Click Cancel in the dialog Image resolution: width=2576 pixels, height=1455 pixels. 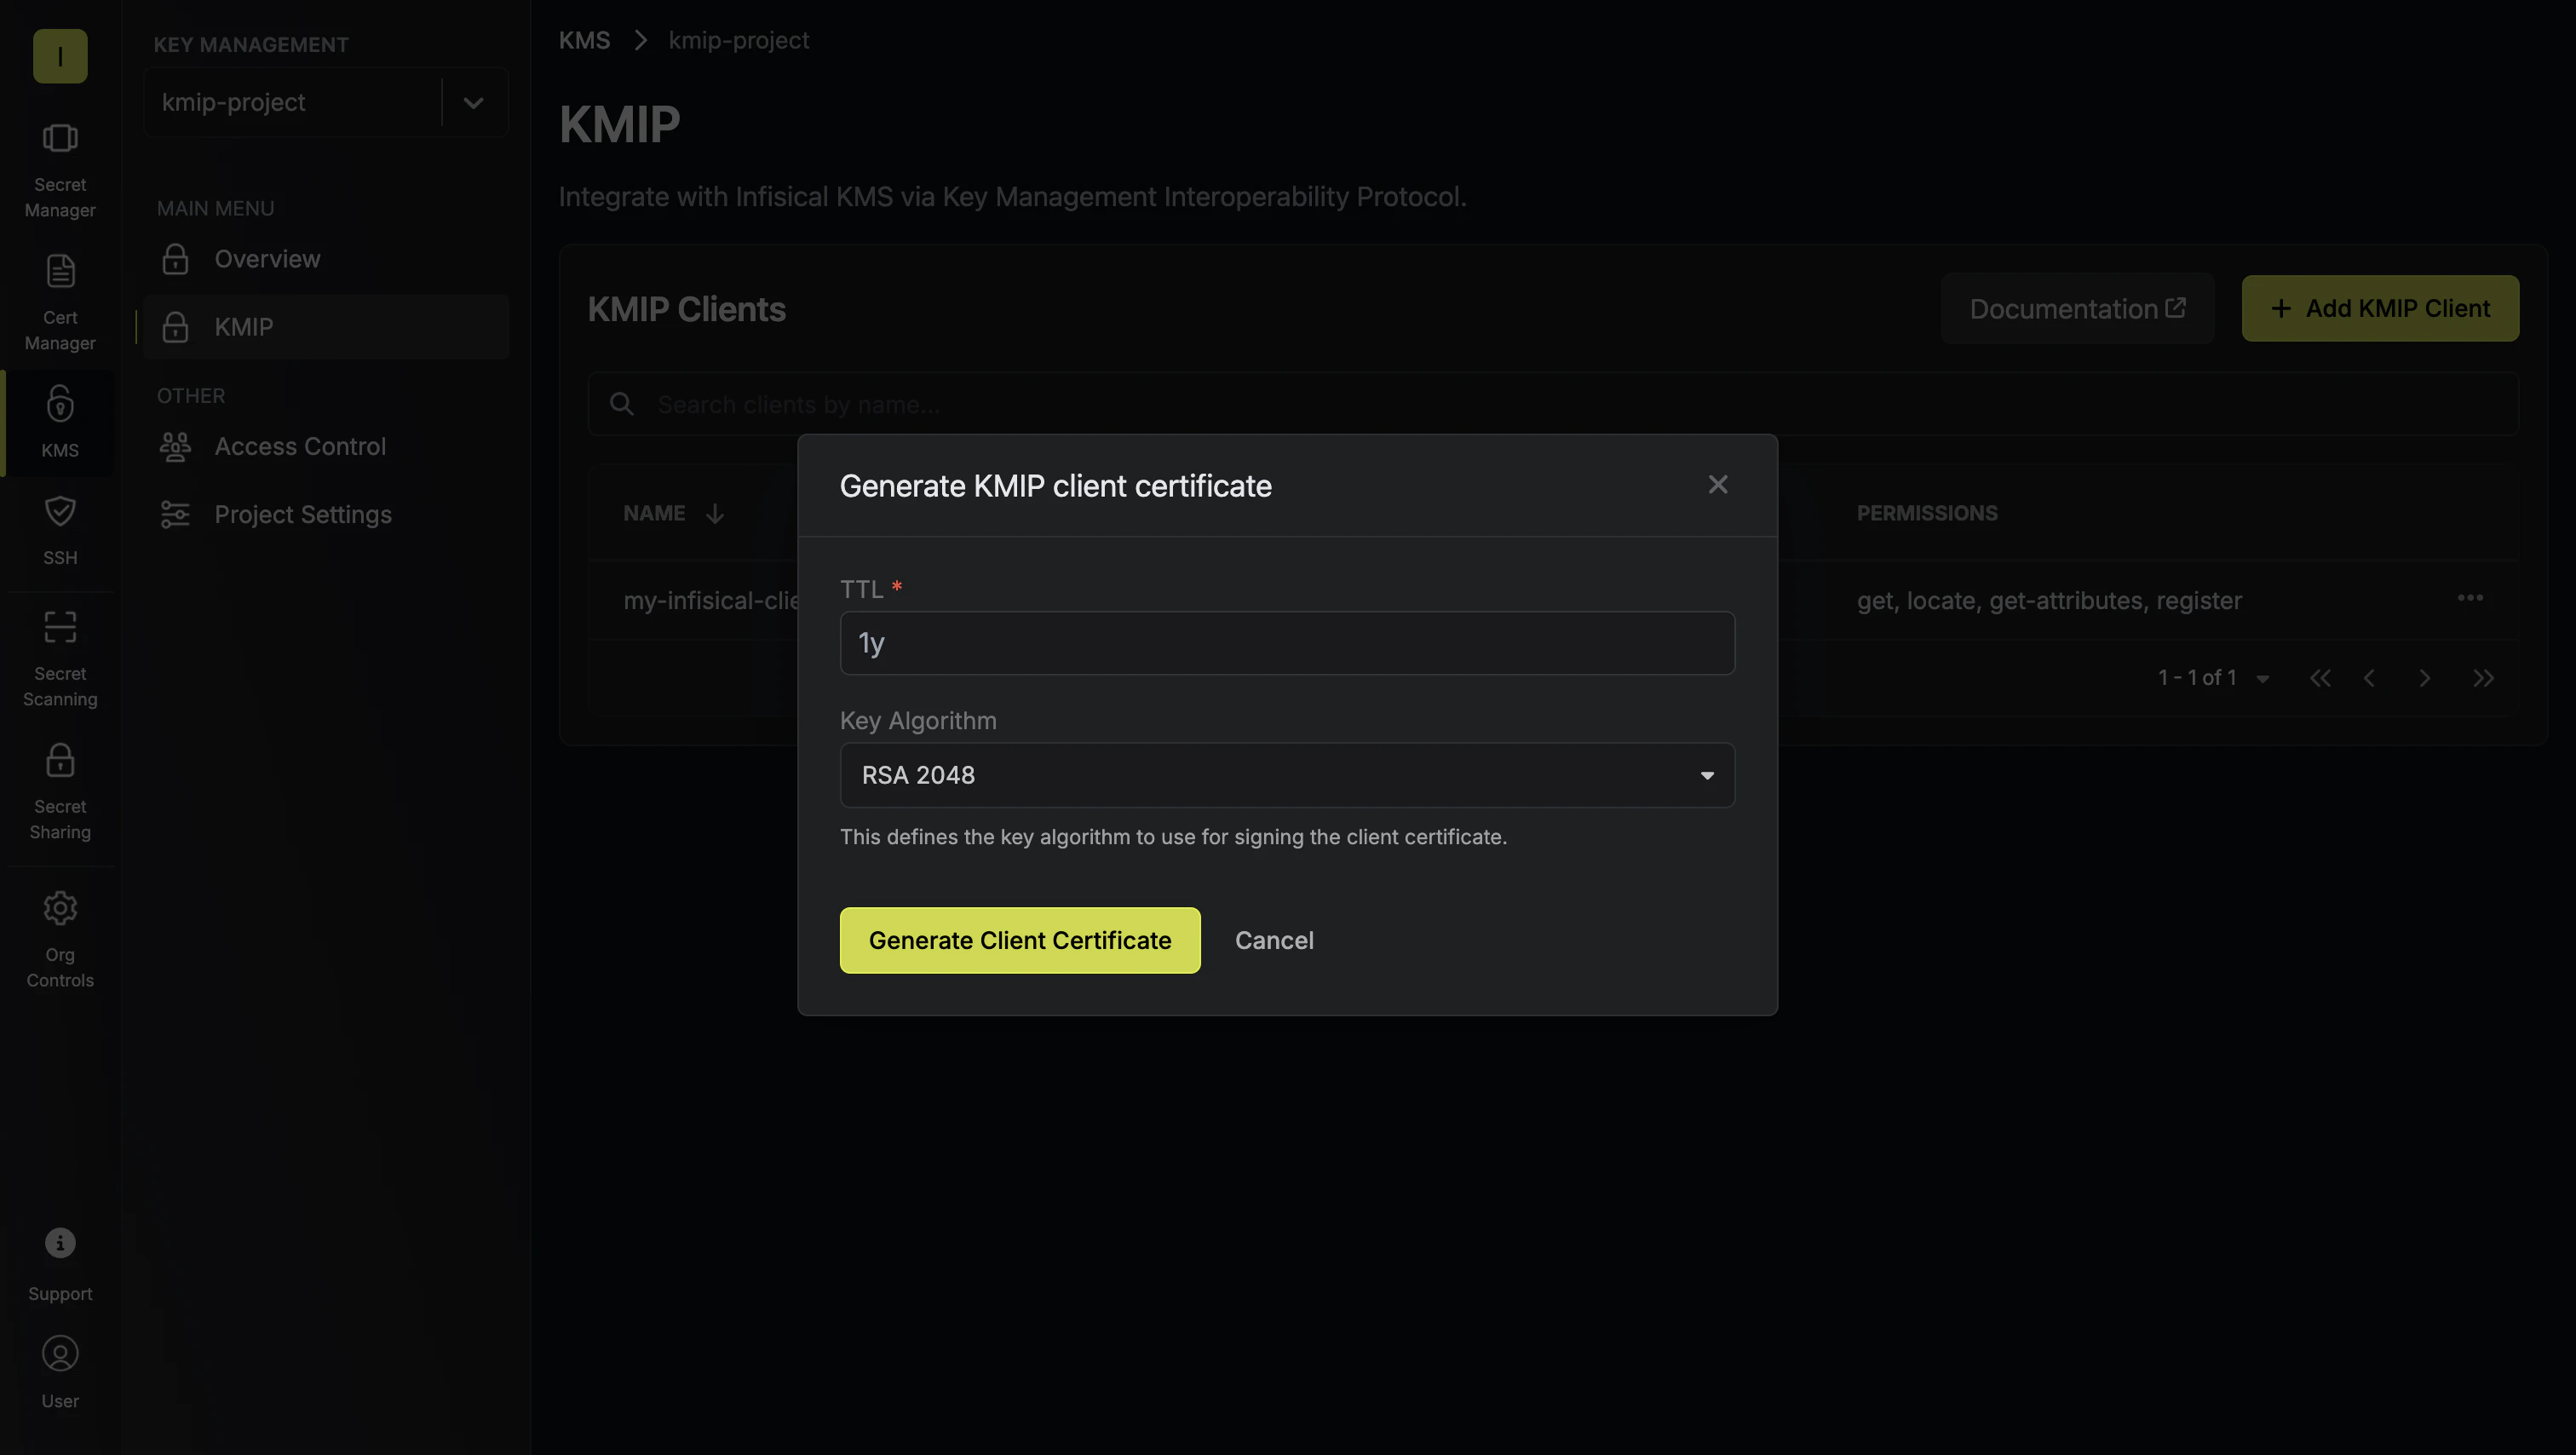click(1274, 940)
